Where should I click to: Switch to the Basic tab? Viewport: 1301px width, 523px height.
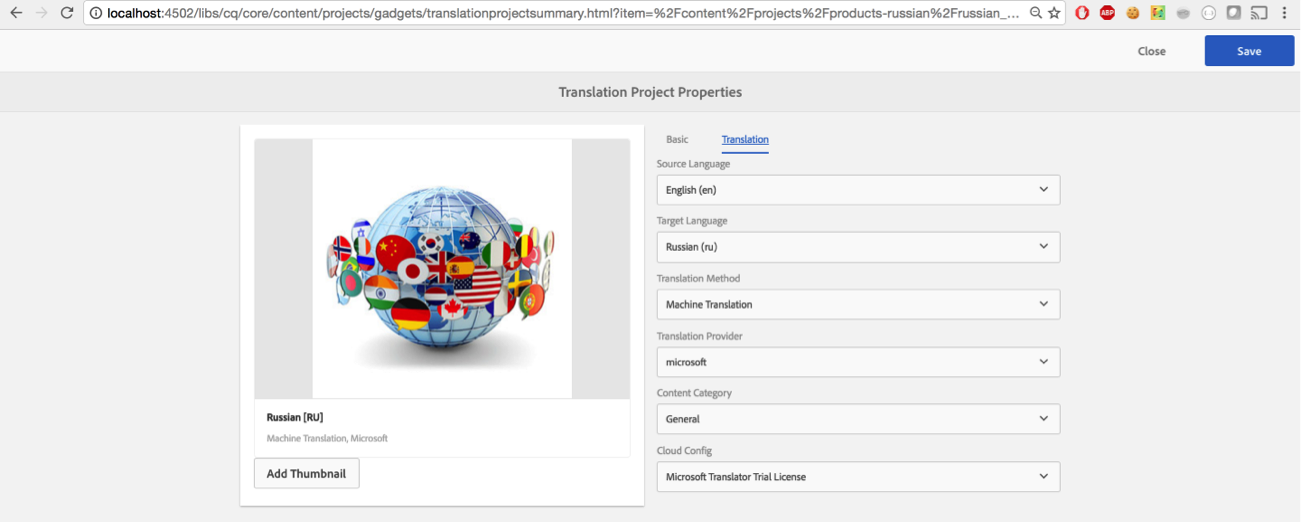[x=677, y=139]
